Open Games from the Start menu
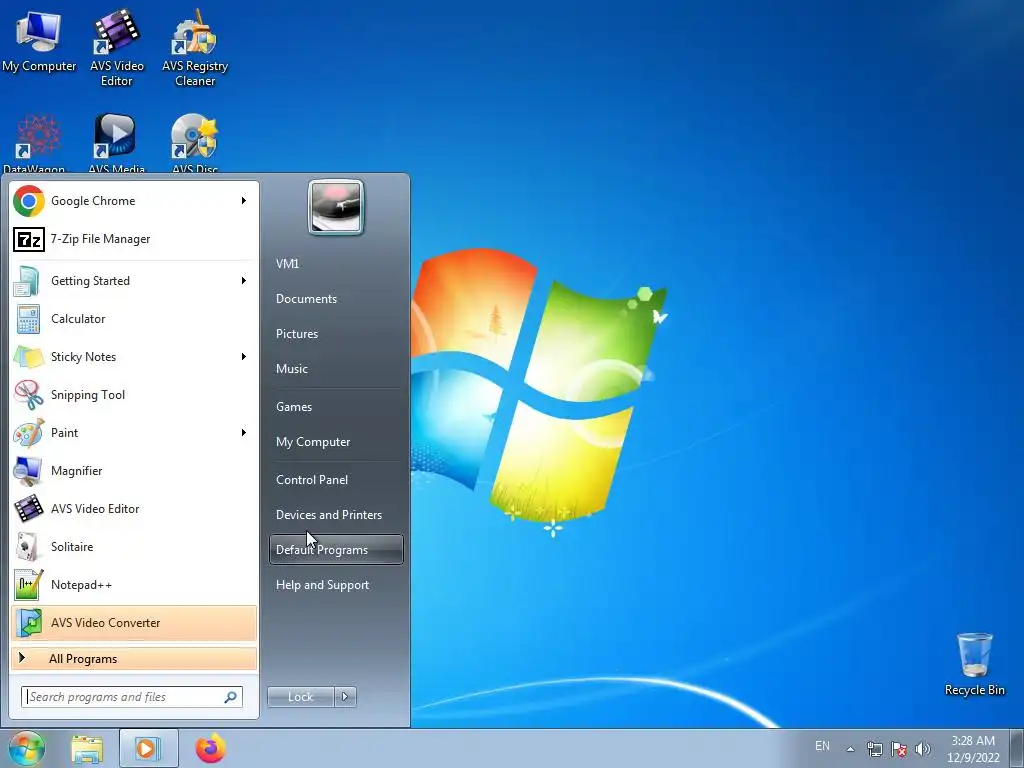Viewport: 1024px width, 768px height. tap(336, 407)
